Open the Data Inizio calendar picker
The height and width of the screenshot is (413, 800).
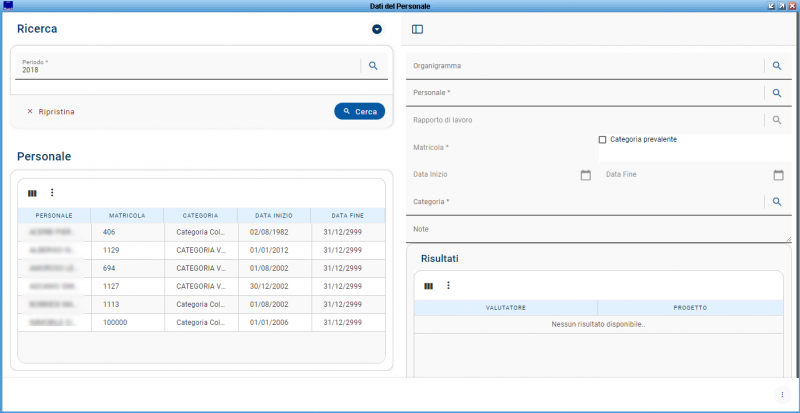(x=586, y=175)
